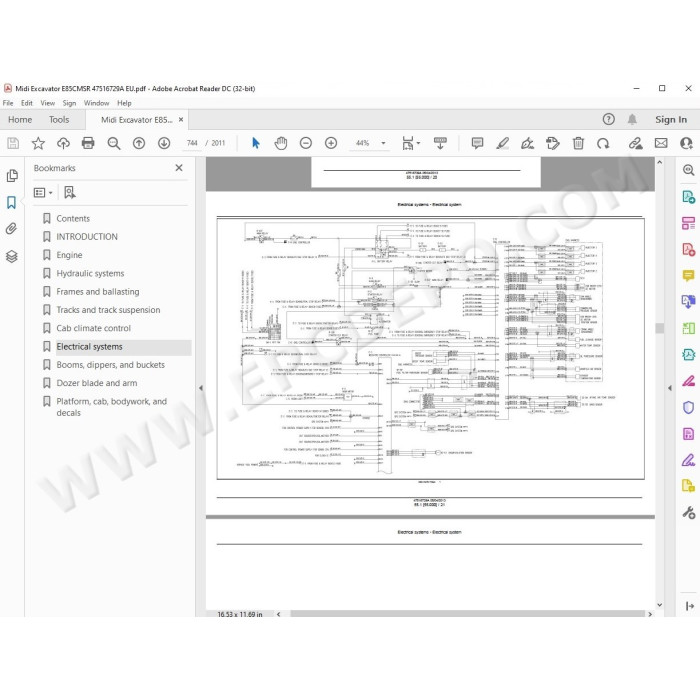Screen dimensions: 700x700
Task: Open the File menu
Action: [8, 103]
